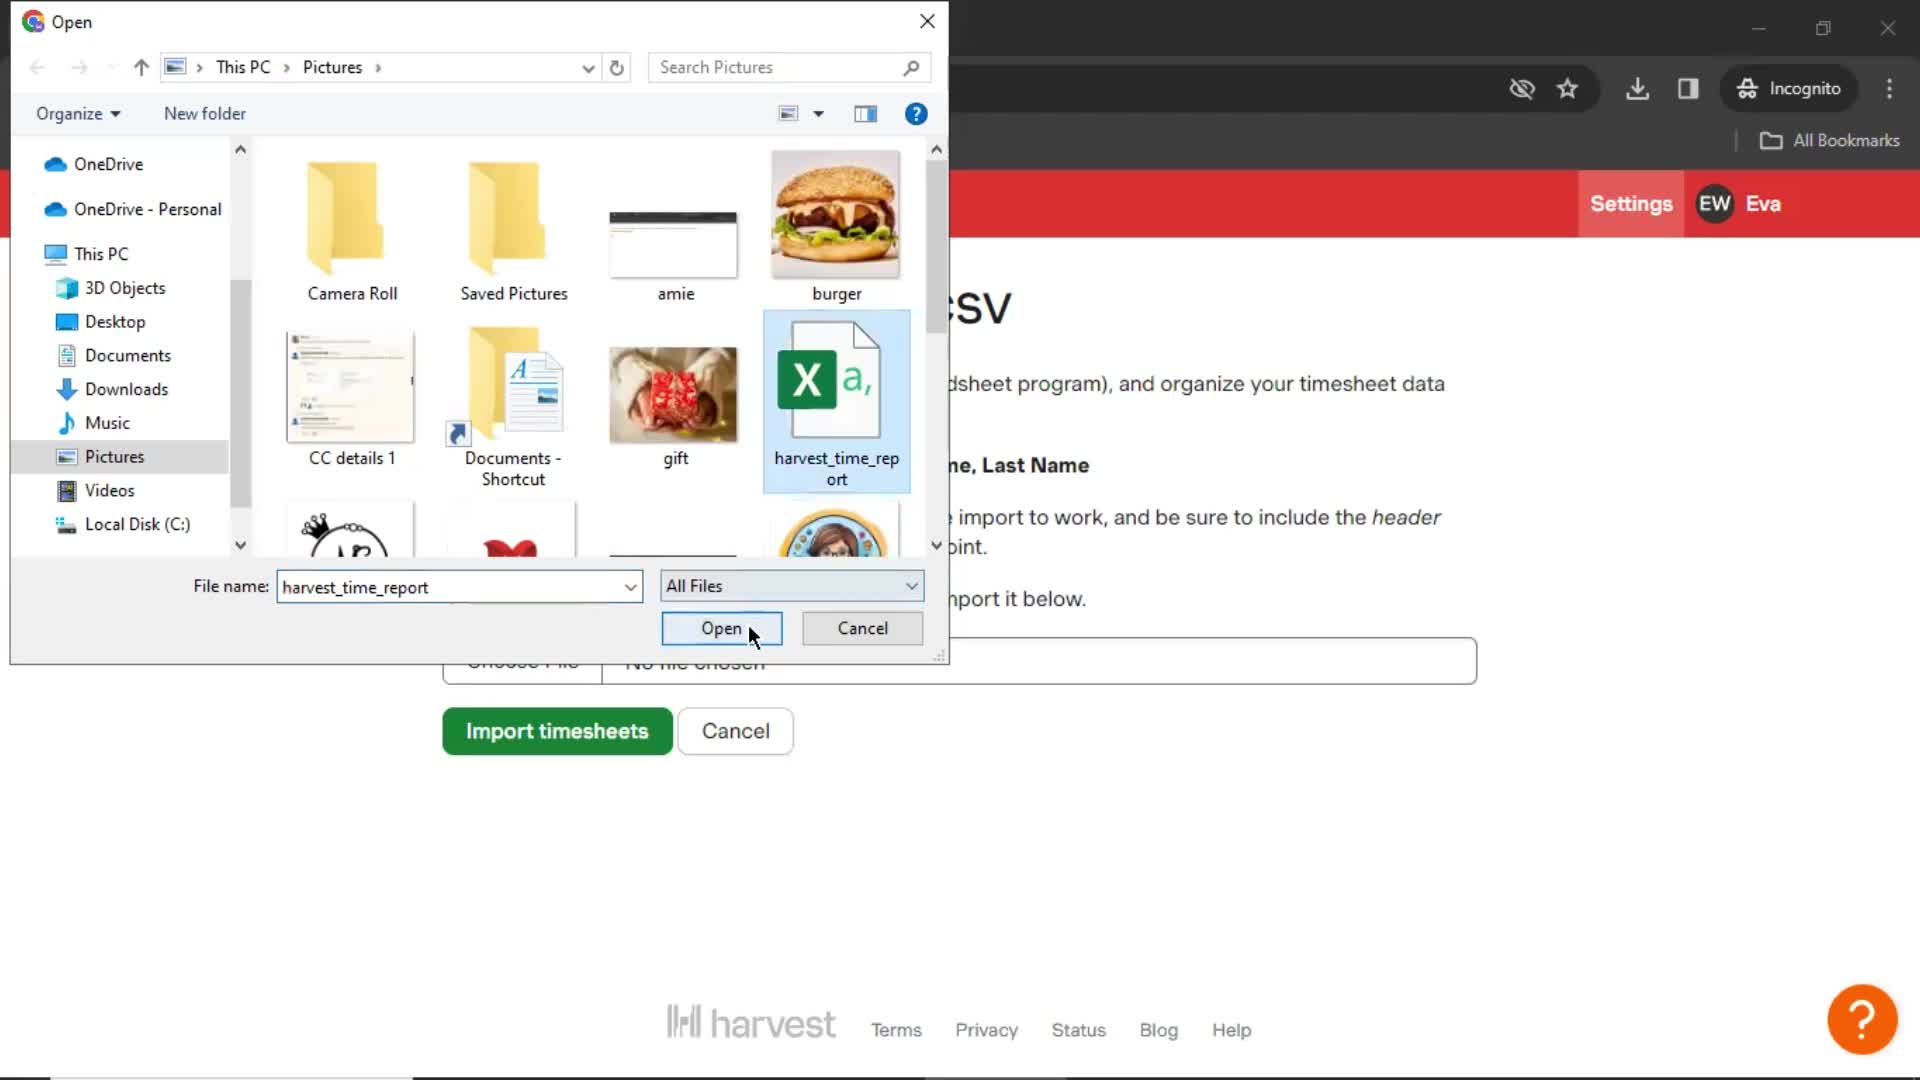The width and height of the screenshot is (1920, 1080).
Task: Expand the file type filter dropdown
Action: coord(913,585)
